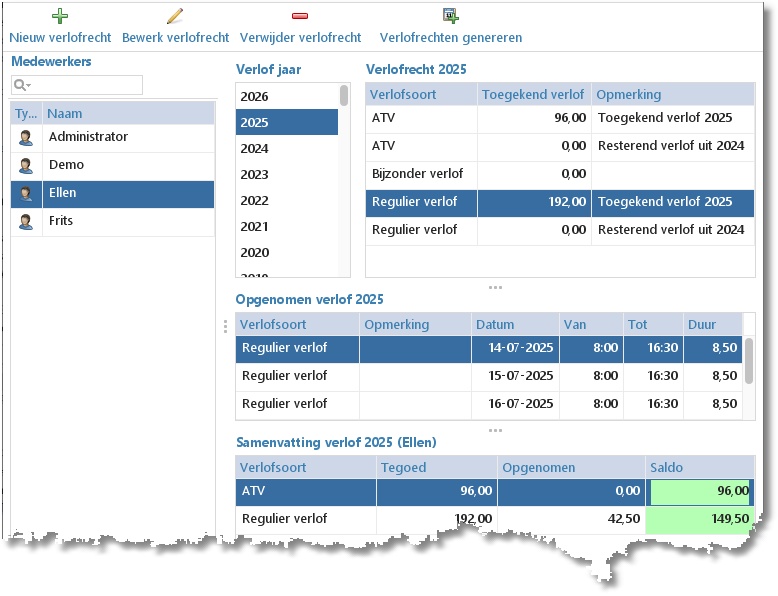Select leave year 2022
Viewport: 778px width, 596px height.
point(287,200)
